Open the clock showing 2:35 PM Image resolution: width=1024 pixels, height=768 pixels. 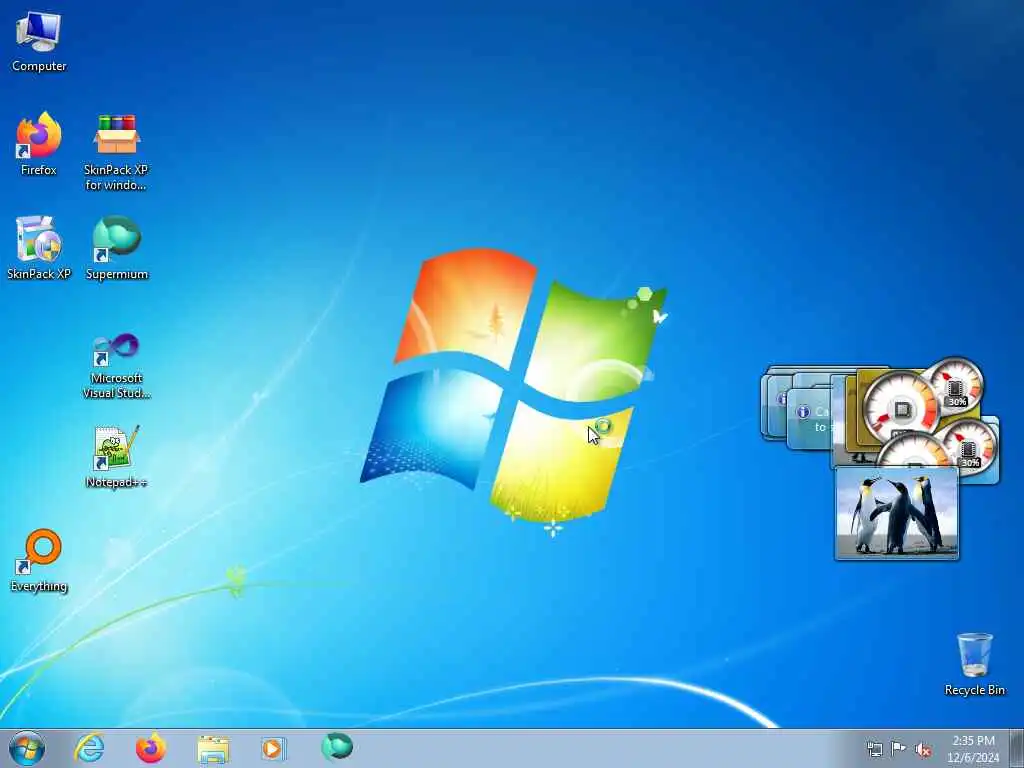click(973, 741)
